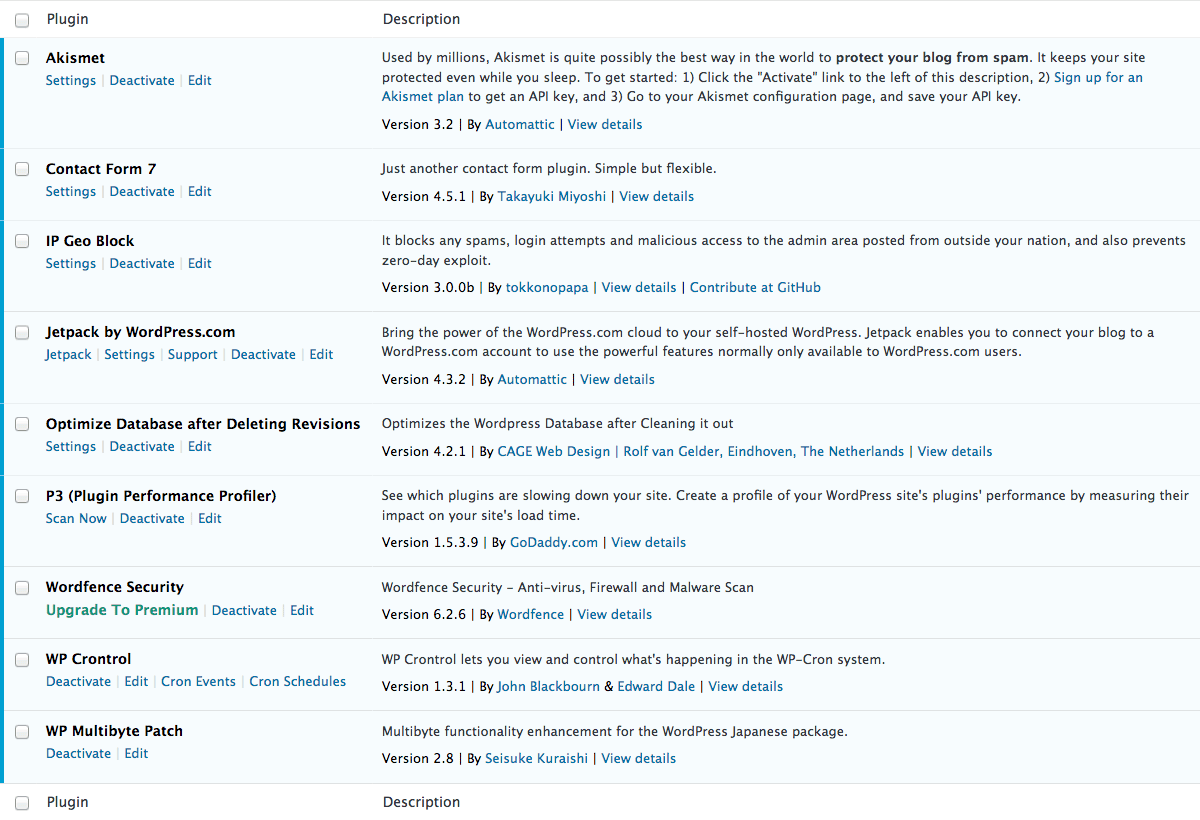Check the Akismet plugin checkbox
This screenshot has width=1200, height=820.
(x=22, y=59)
